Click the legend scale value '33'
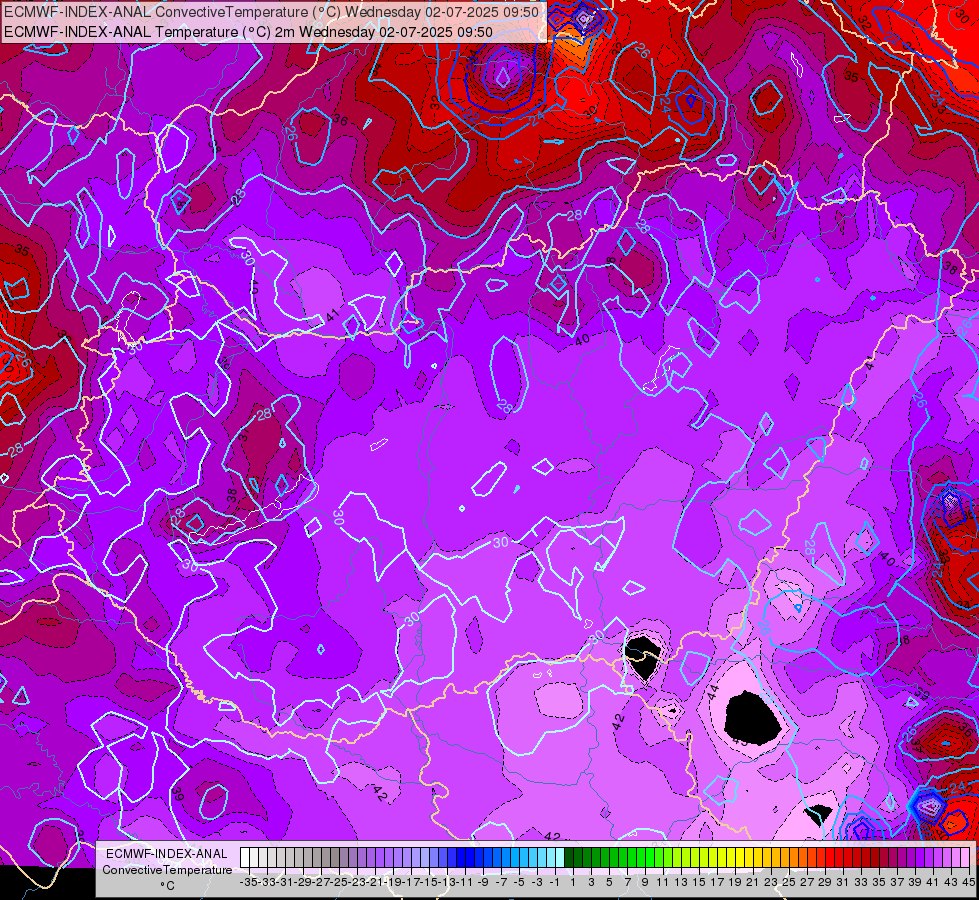The height and width of the screenshot is (900, 979). click(x=861, y=883)
